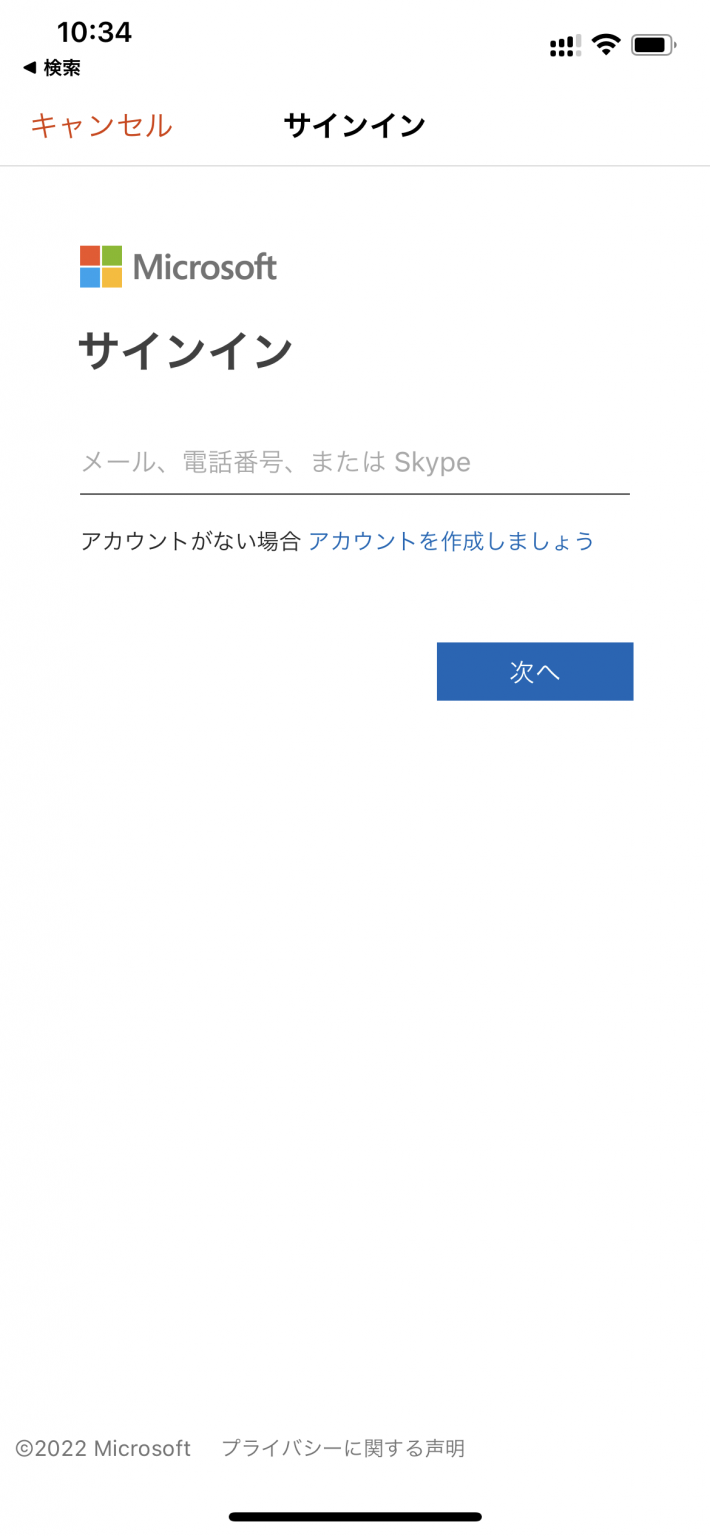This screenshot has width=710, height=1536.
Task: Click the Microsoft four-square logo
Action: click(x=101, y=267)
